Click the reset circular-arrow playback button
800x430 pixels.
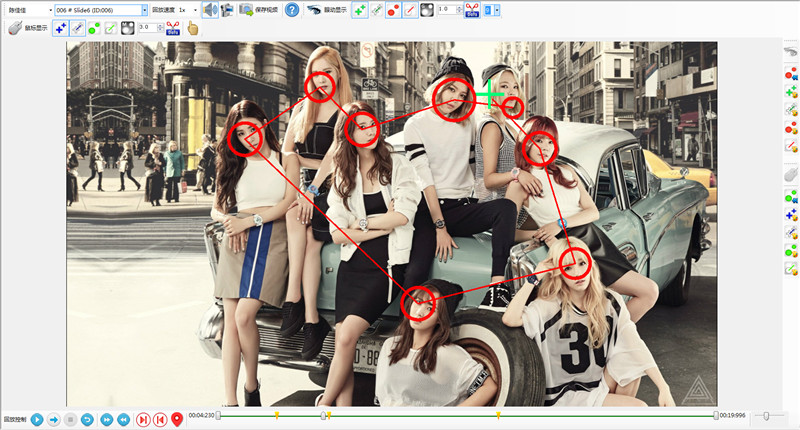tap(87, 419)
